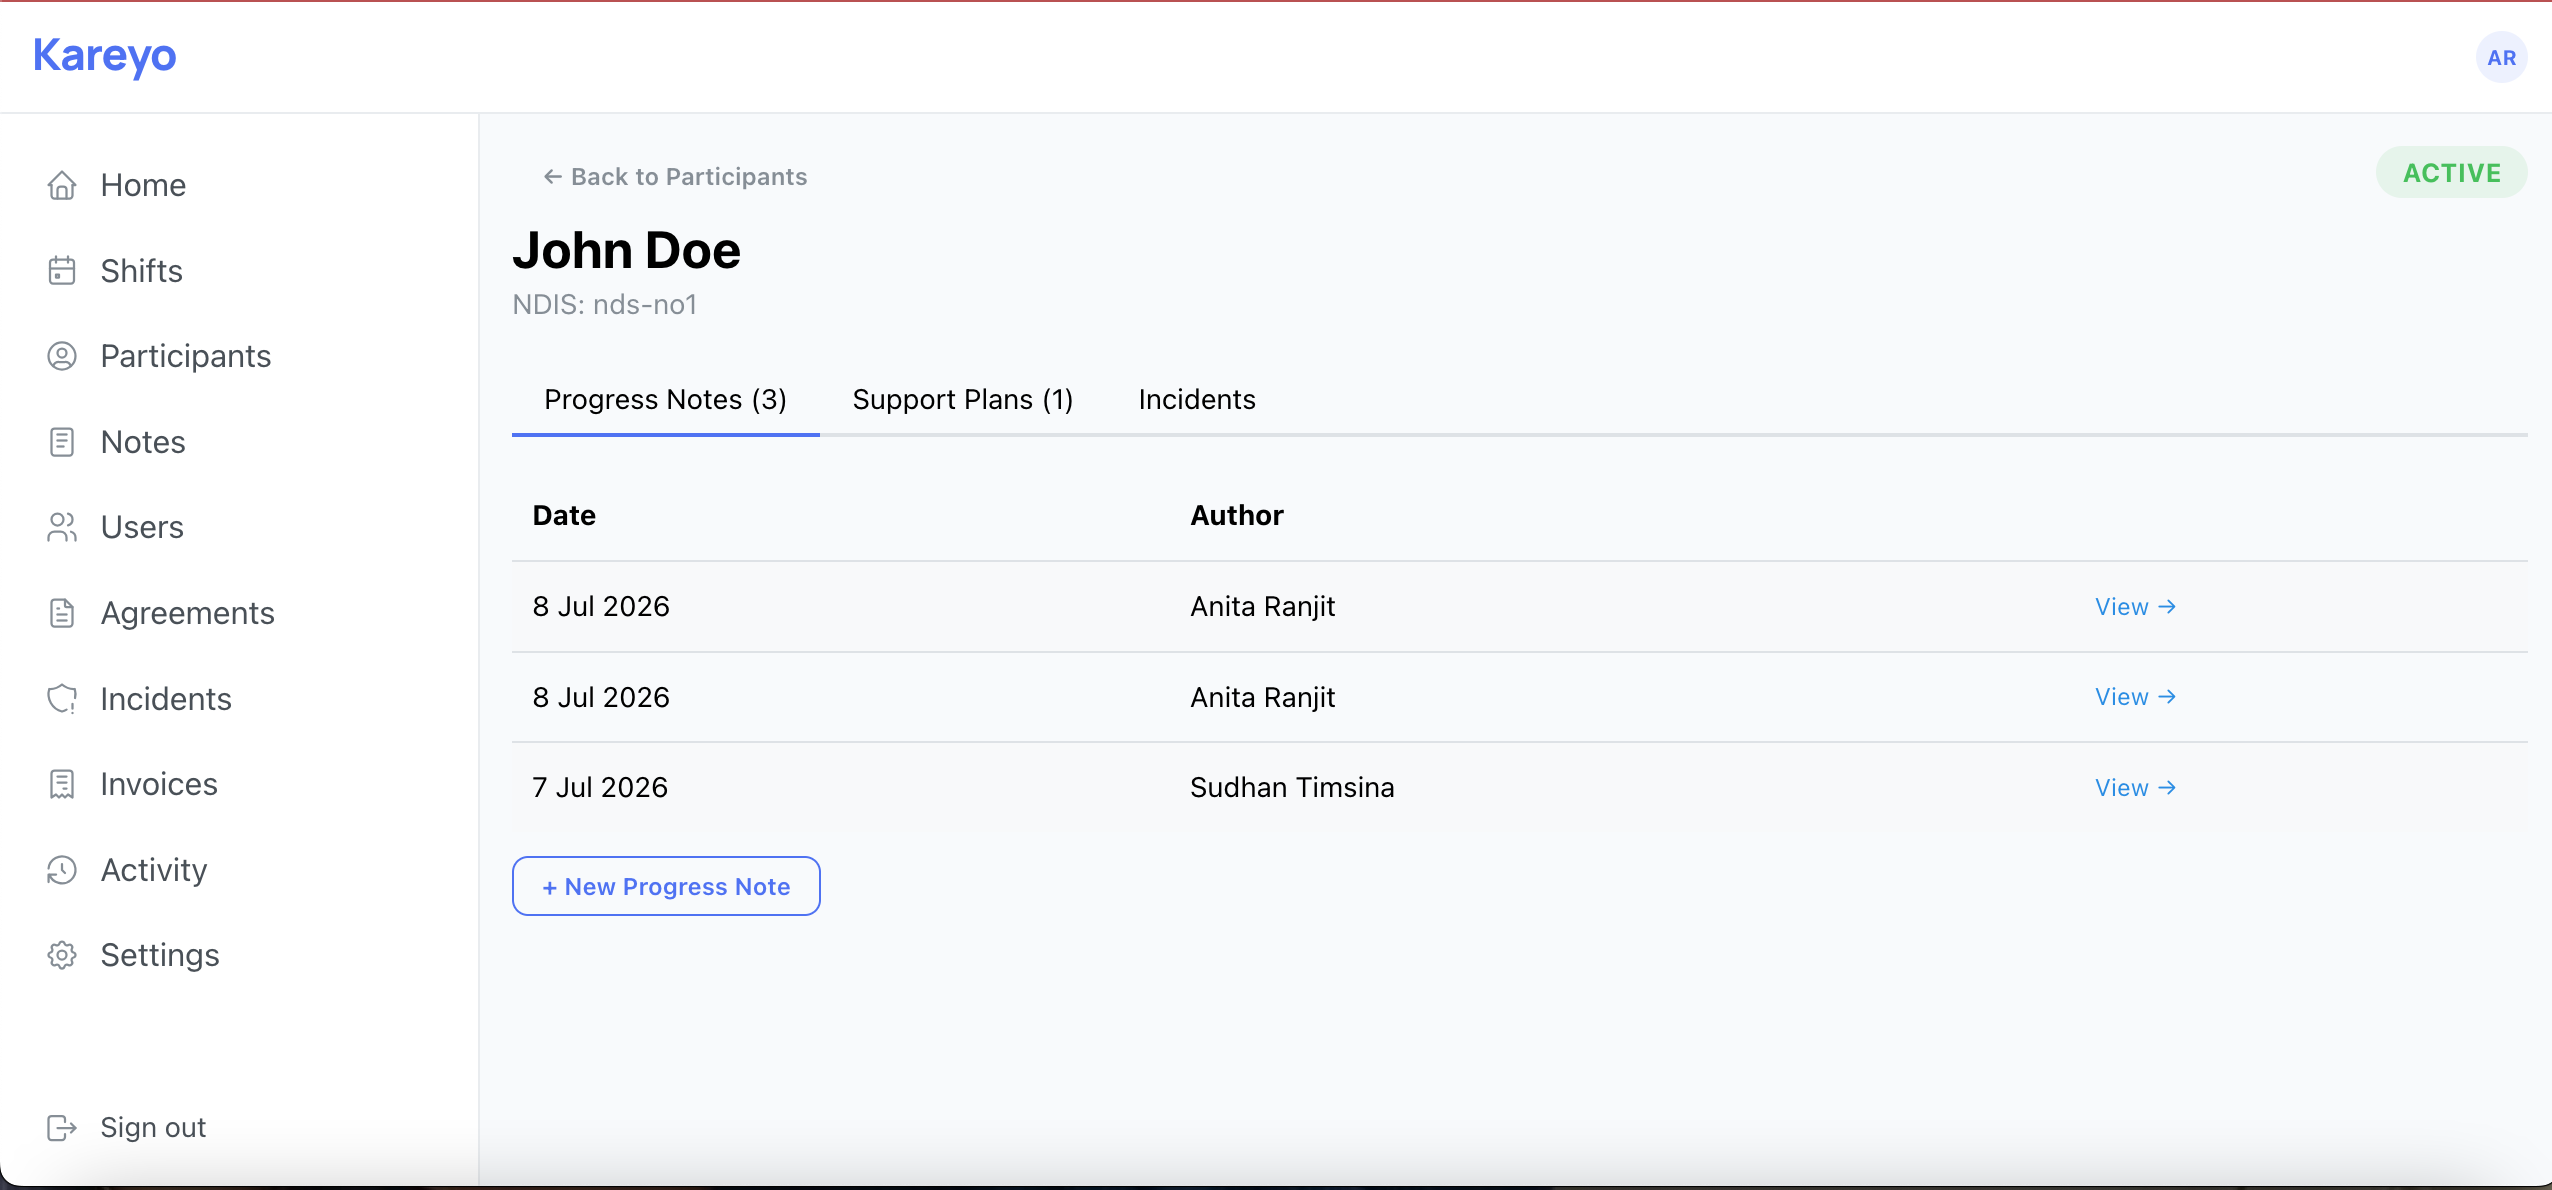This screenshot has height=1190, width=2552.
Task: View first 8 Jul 2026 progress note
Action: tap(2135, 607)
